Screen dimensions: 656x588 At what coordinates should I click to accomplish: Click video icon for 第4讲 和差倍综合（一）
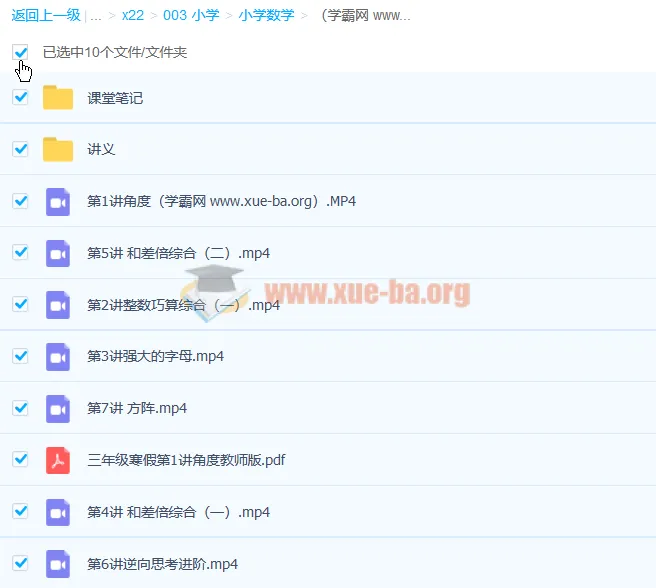pos(58,512)
